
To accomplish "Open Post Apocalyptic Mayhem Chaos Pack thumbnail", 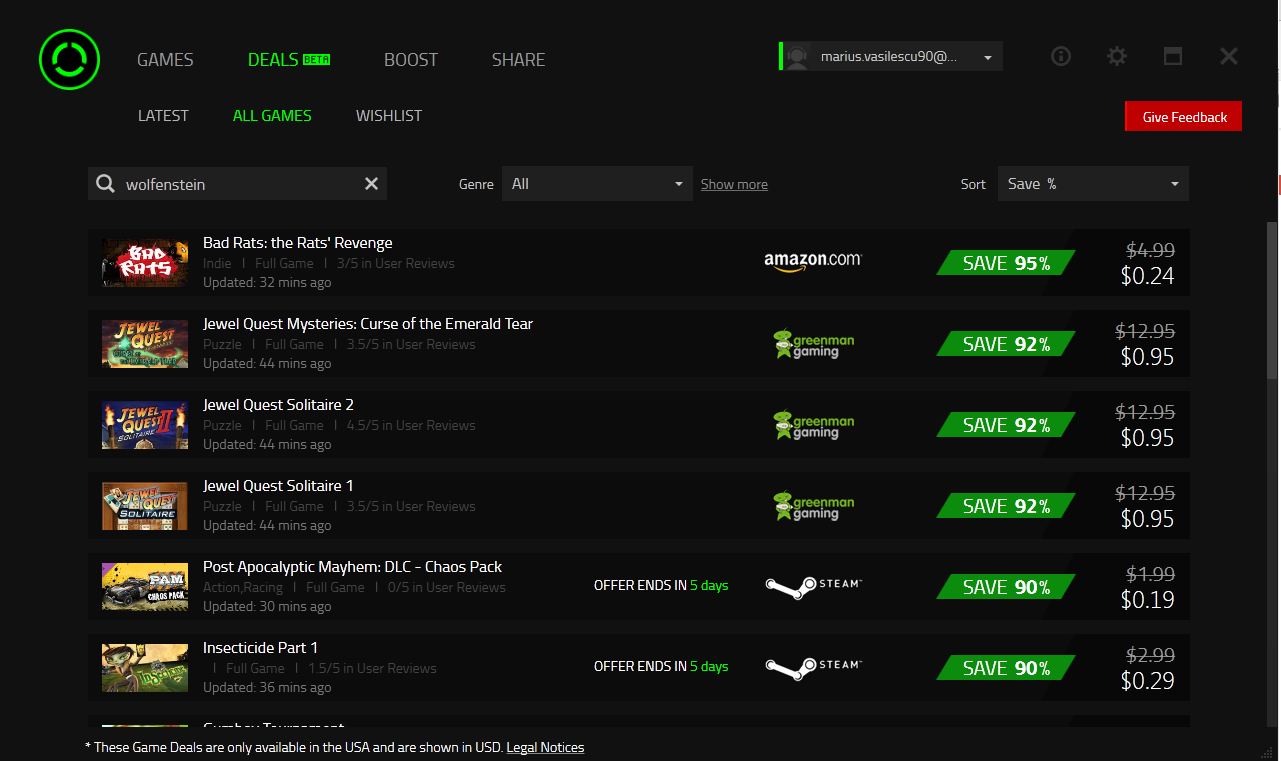I will 145,586.
